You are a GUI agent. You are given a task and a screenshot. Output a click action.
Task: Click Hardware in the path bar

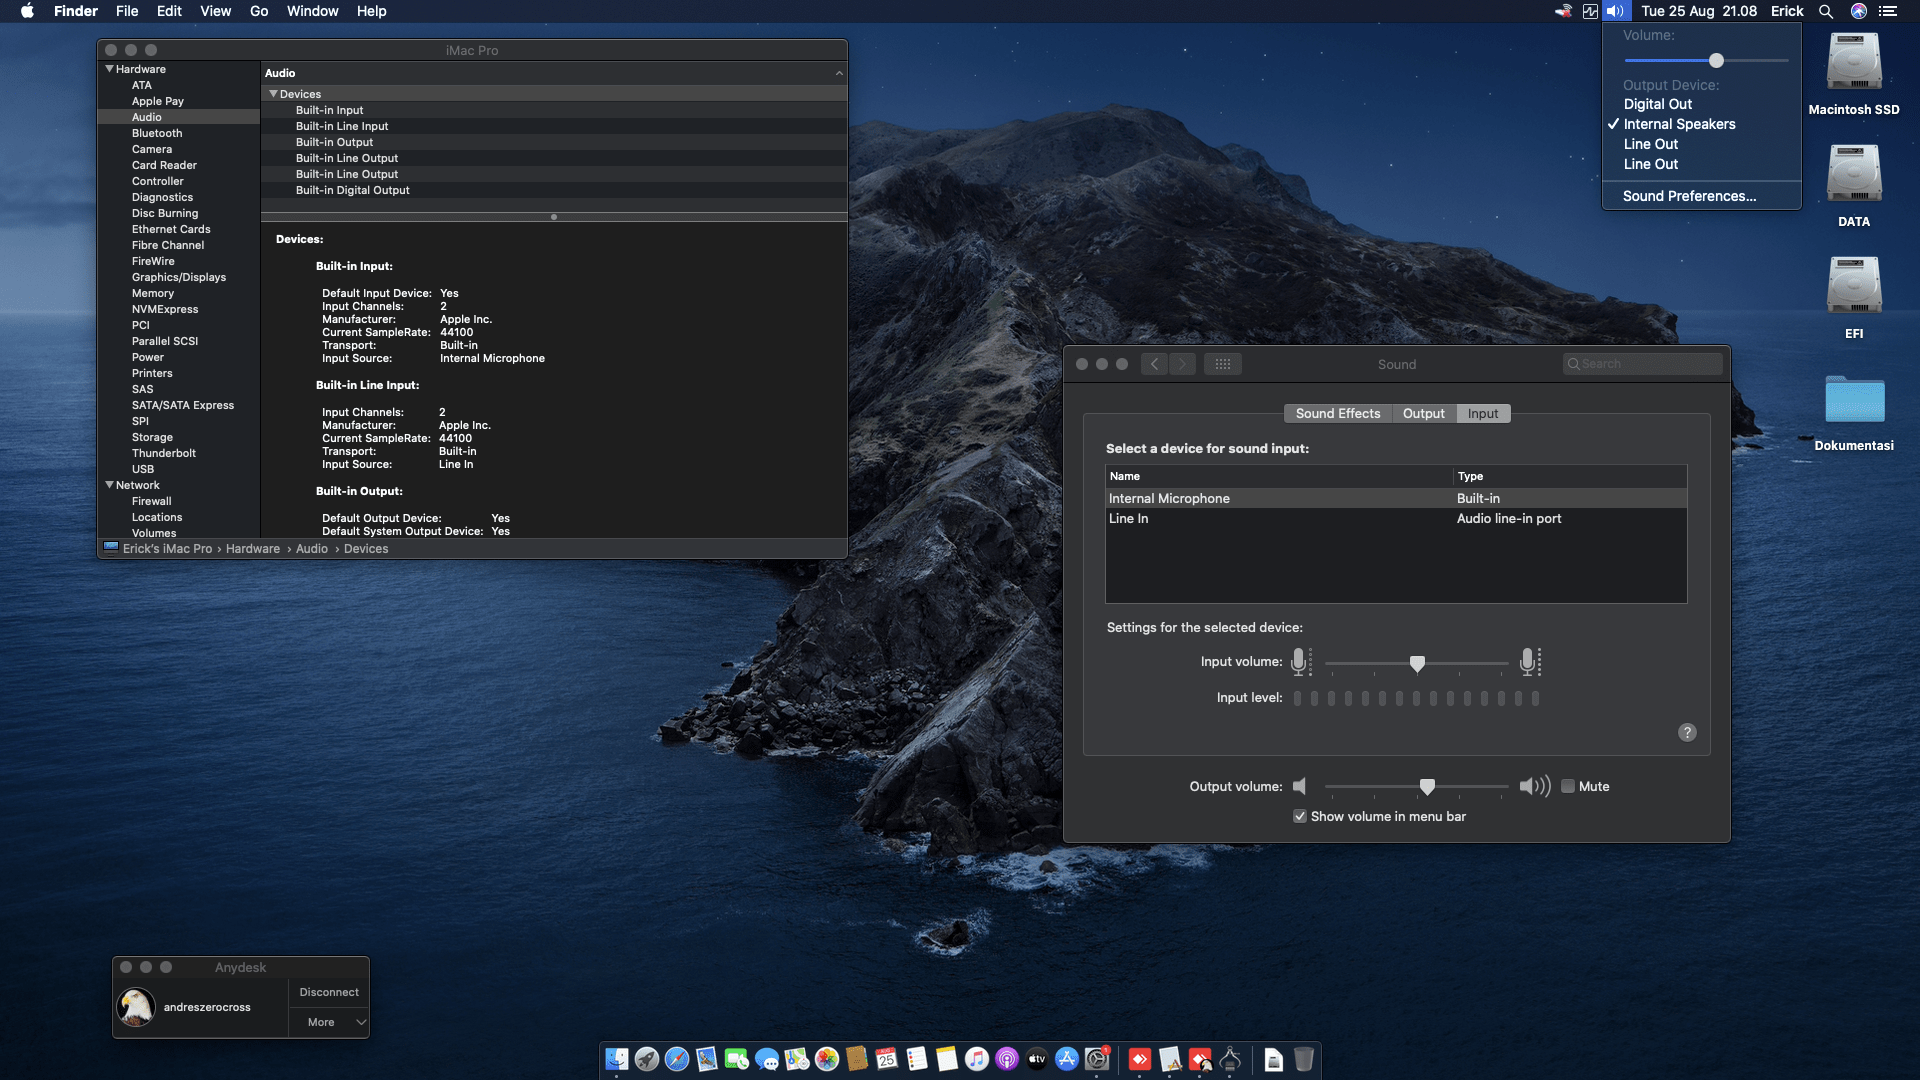(253, 549)
